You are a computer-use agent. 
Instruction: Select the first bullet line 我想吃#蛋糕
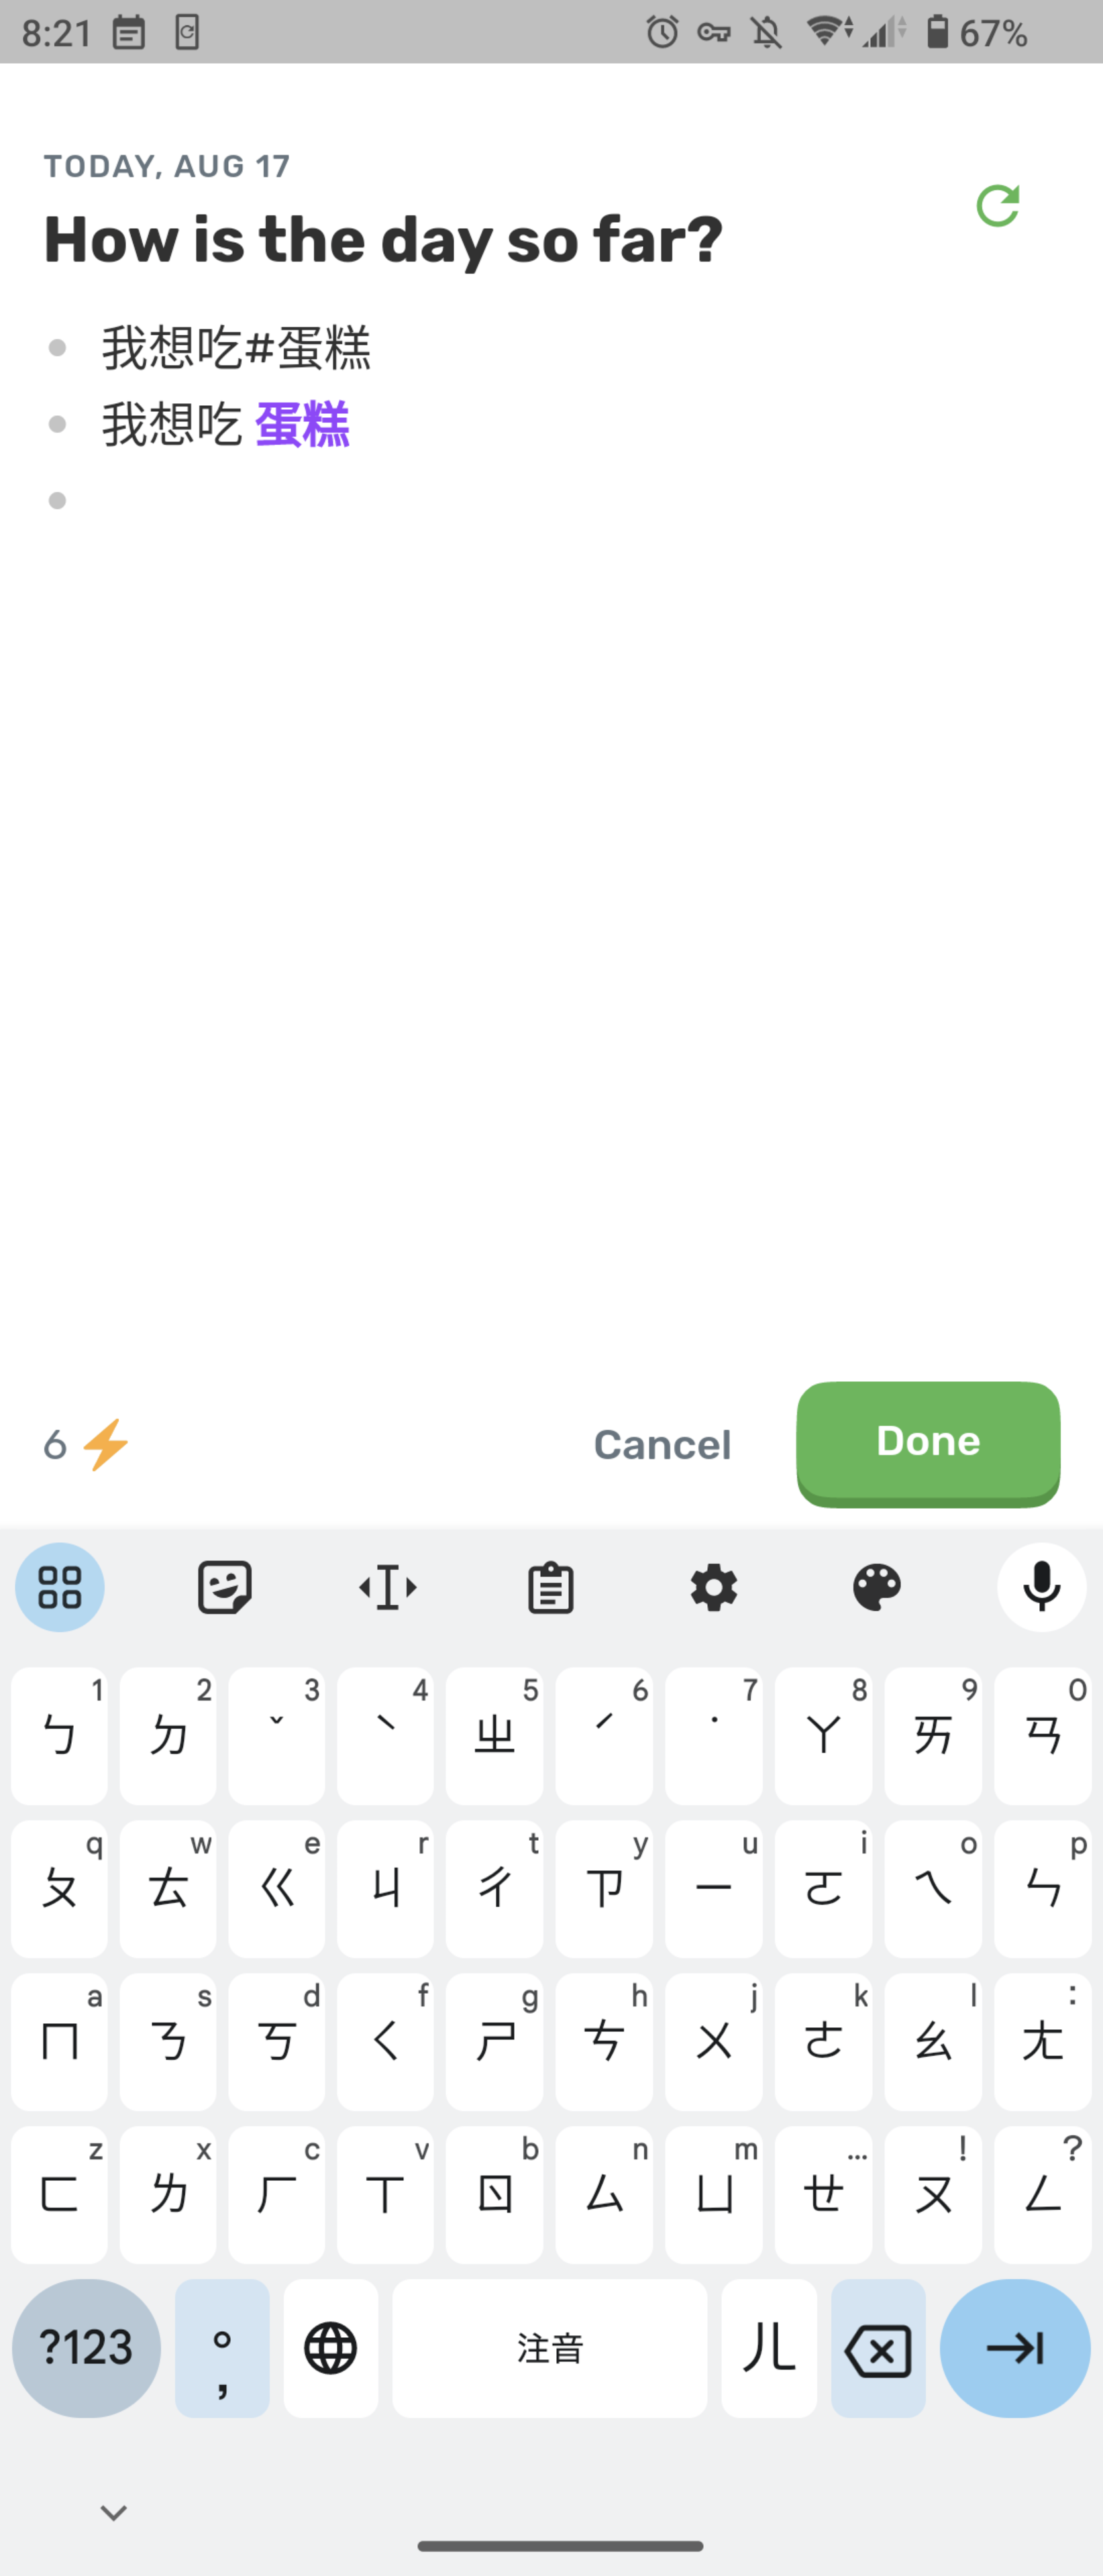[x=236, y=348]
